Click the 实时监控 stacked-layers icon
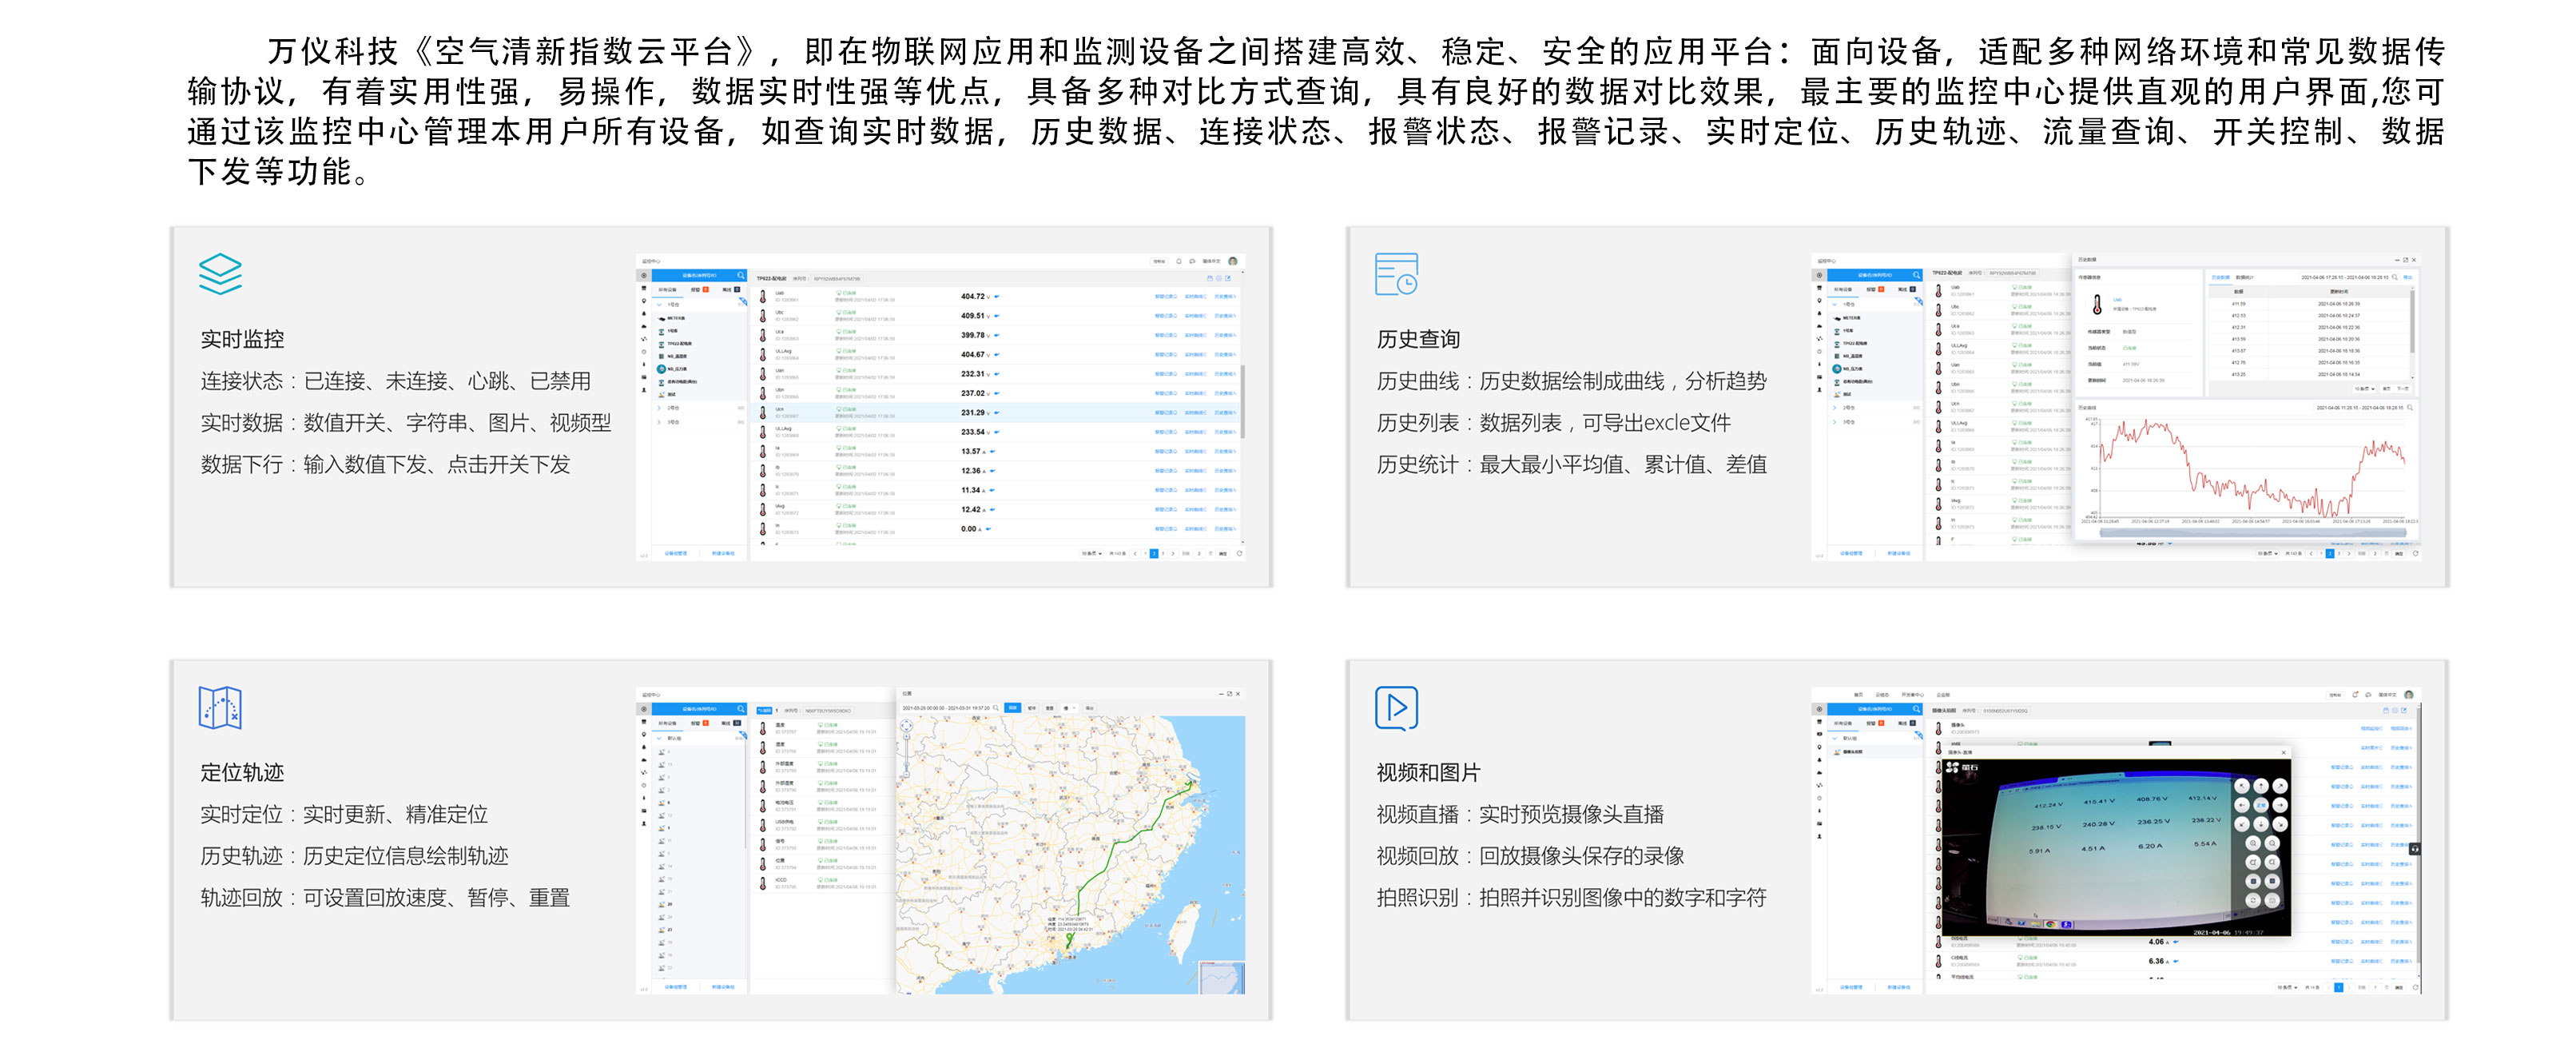Screen dimensions: 2576x1044 click(x=220, y=274)
